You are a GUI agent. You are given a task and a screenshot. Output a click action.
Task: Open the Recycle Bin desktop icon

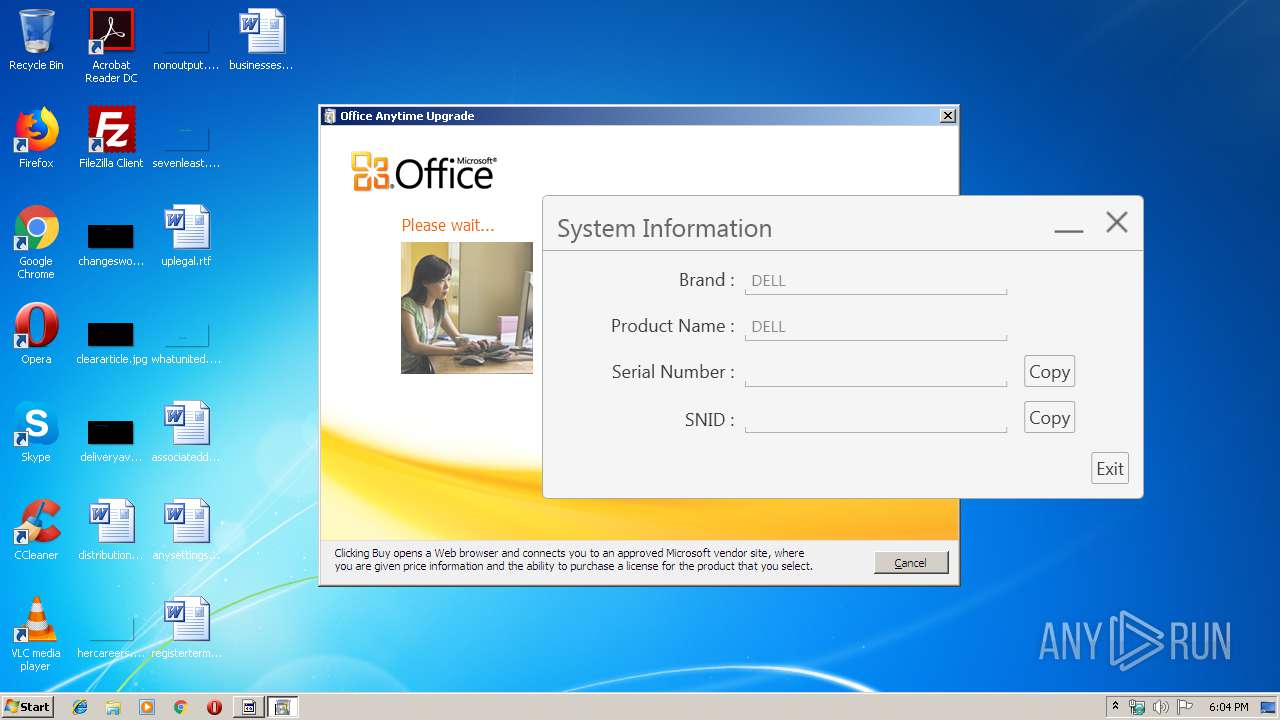click(x=36, y=40)
